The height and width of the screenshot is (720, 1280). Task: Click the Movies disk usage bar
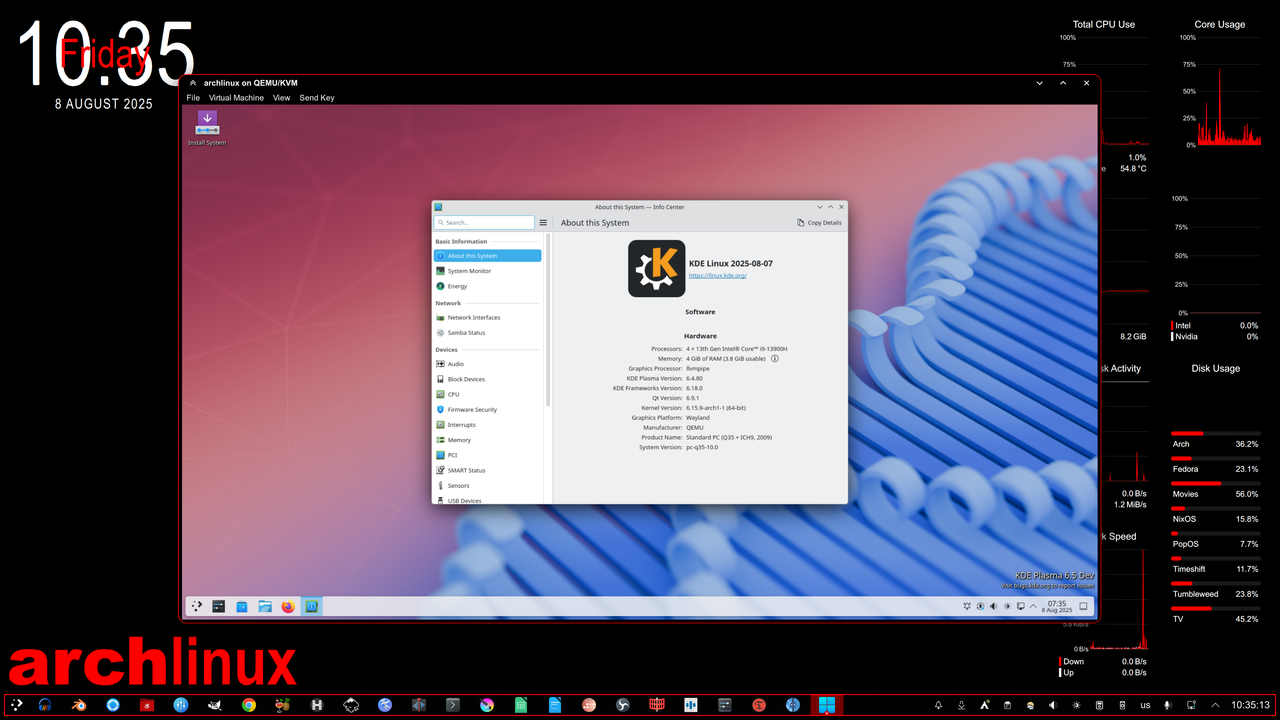[1215, 484]
